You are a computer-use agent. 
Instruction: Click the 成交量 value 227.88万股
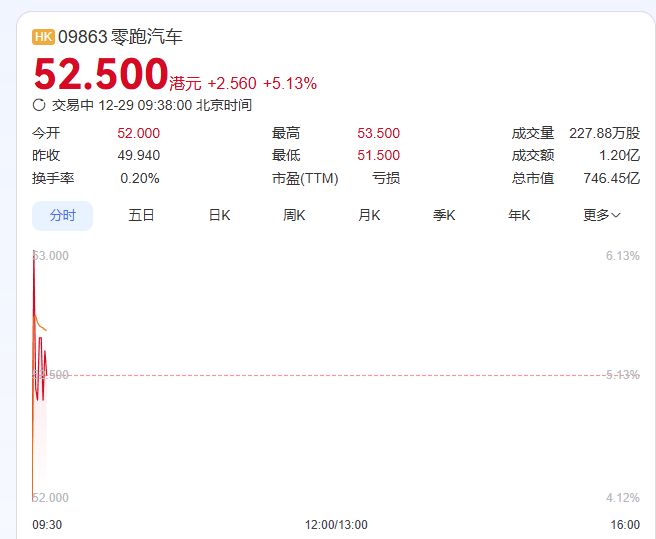click(605, 133)
